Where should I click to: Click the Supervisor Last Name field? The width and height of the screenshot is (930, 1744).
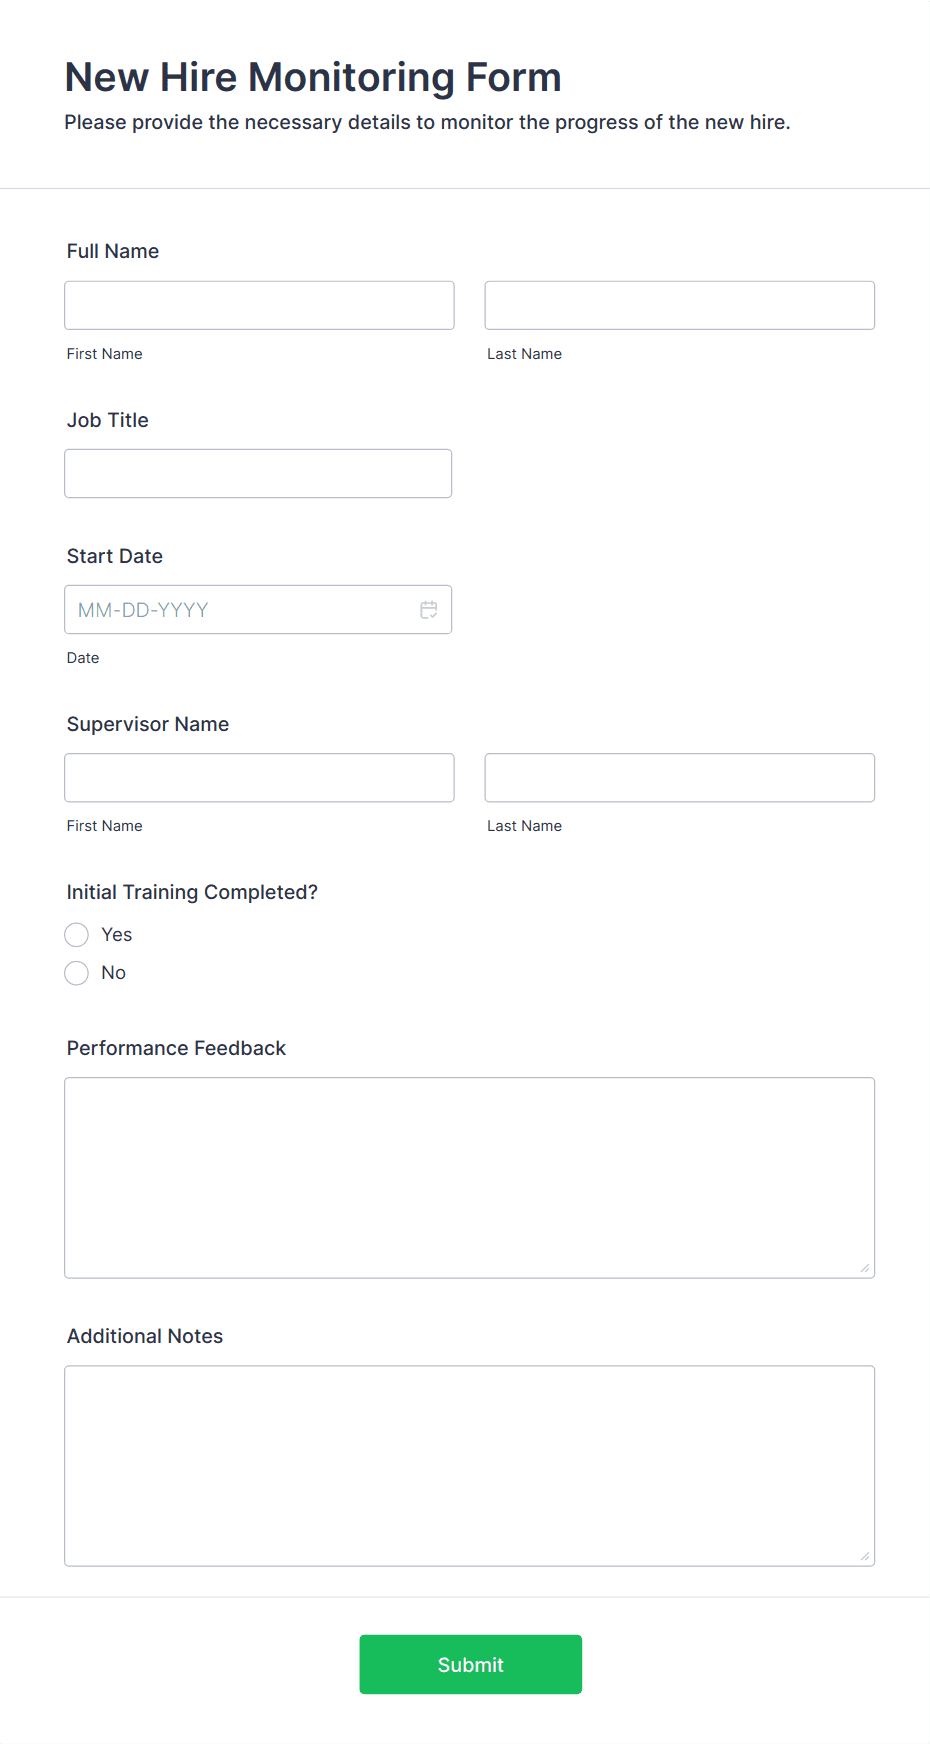click(679, 777)
